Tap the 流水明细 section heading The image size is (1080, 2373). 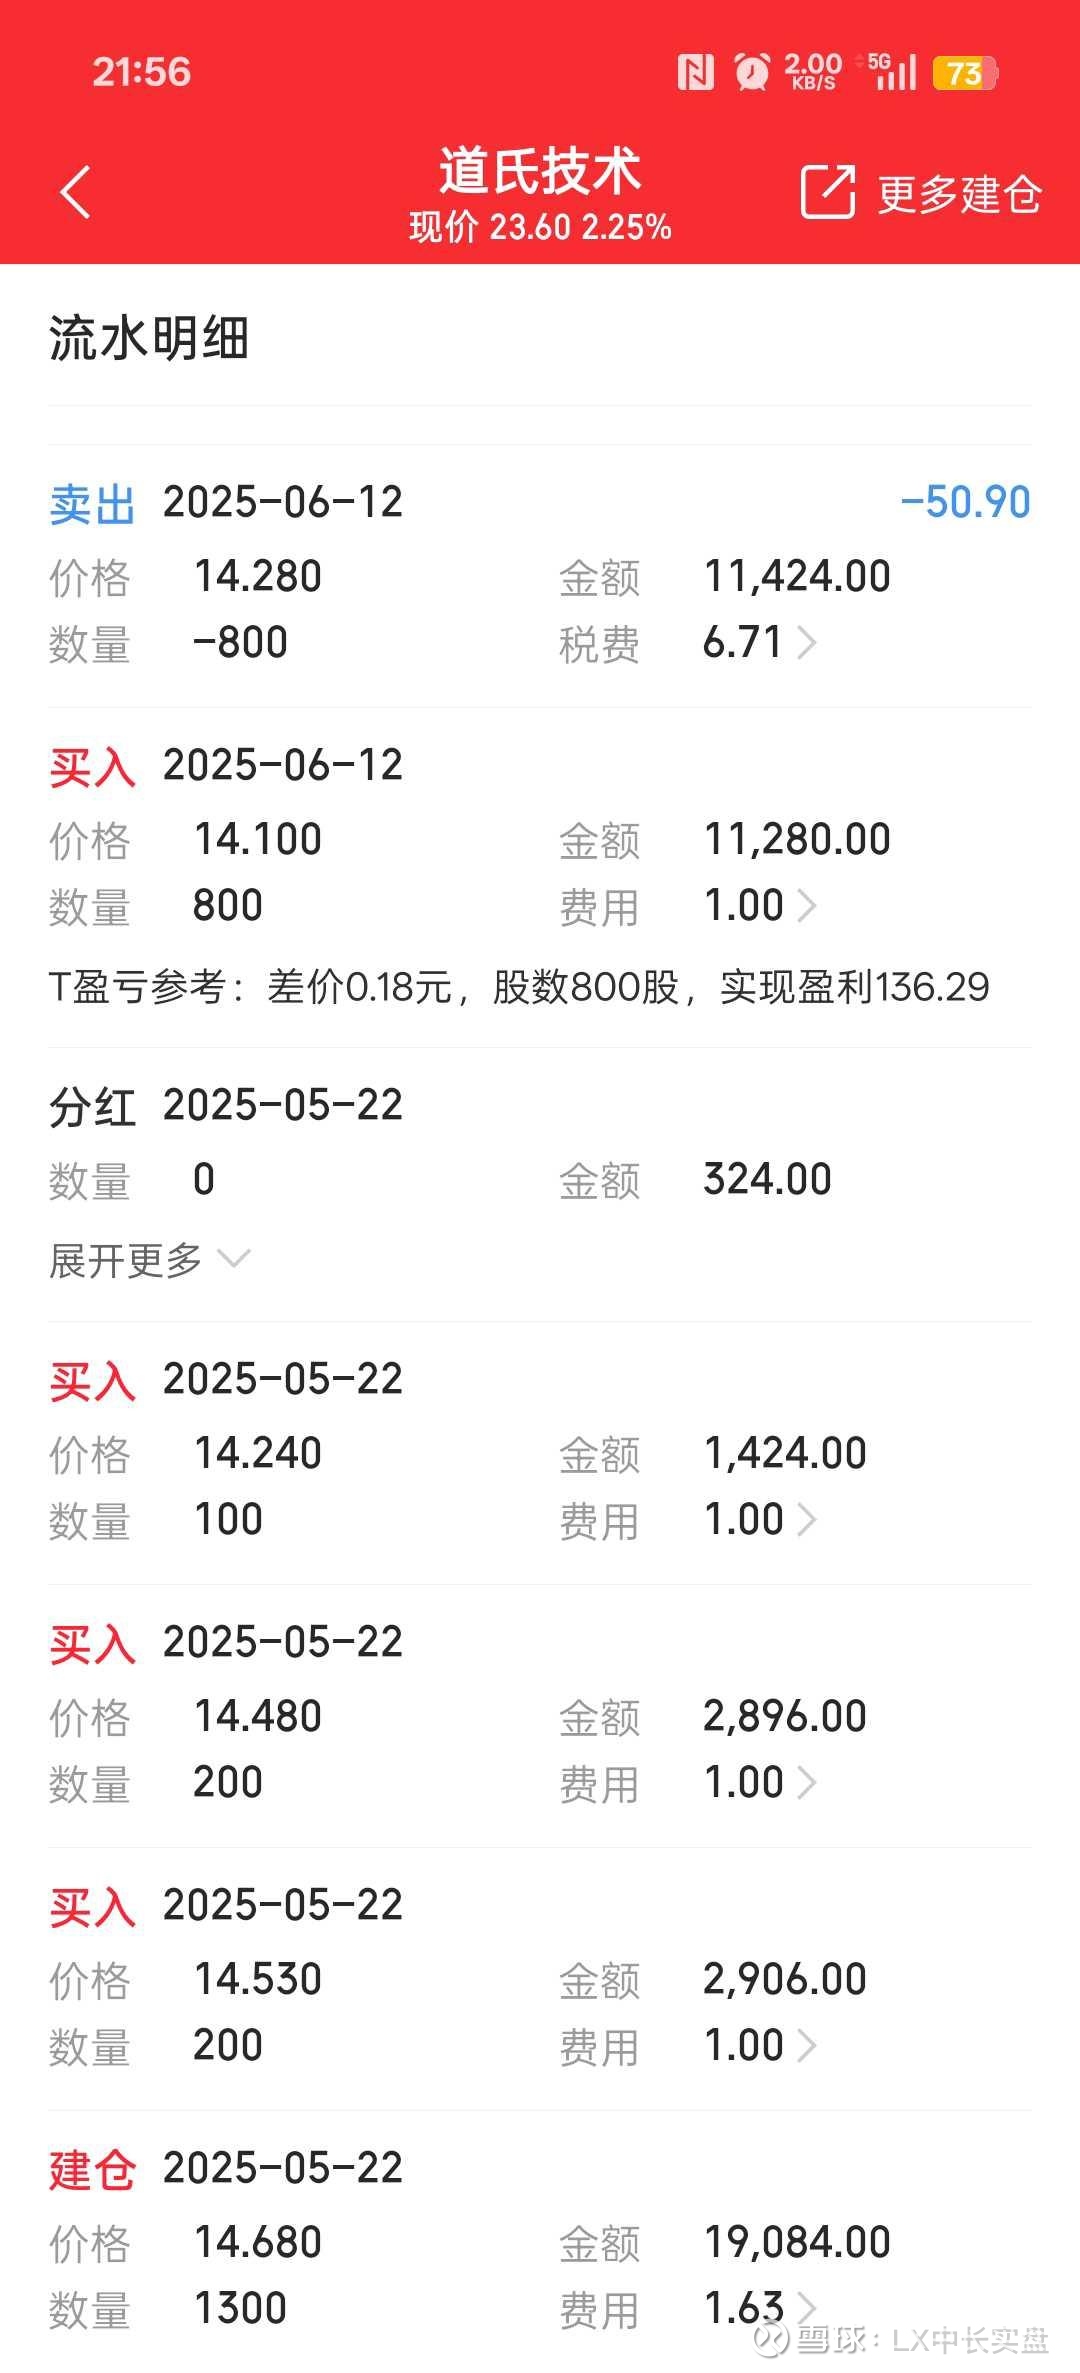pyautogui.click(x=149, y=337)
